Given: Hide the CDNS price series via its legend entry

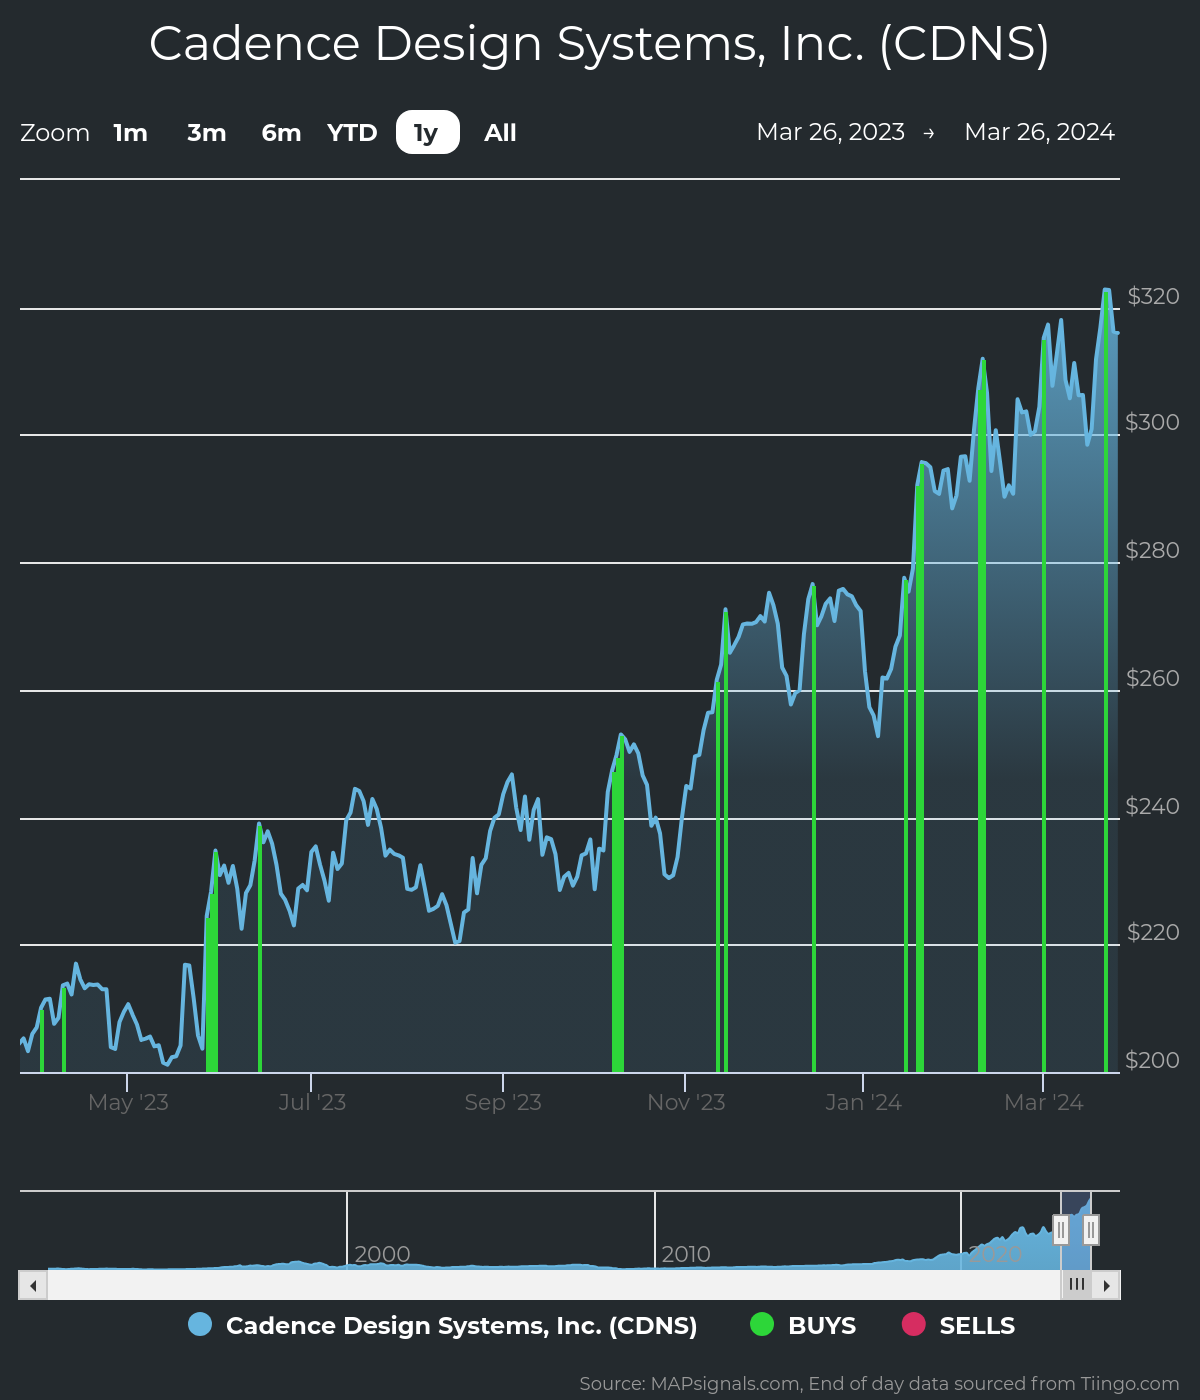Looking at the screenshot, I should (462, 1325).
